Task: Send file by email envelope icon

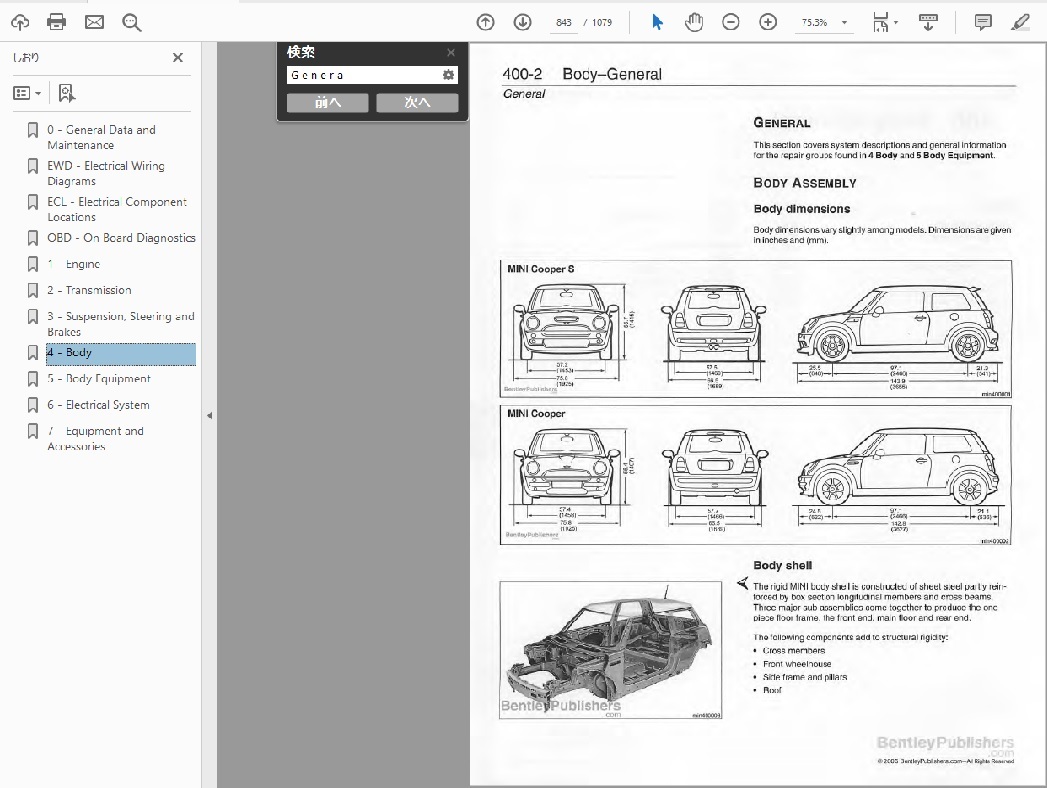Action: point(94,22)
